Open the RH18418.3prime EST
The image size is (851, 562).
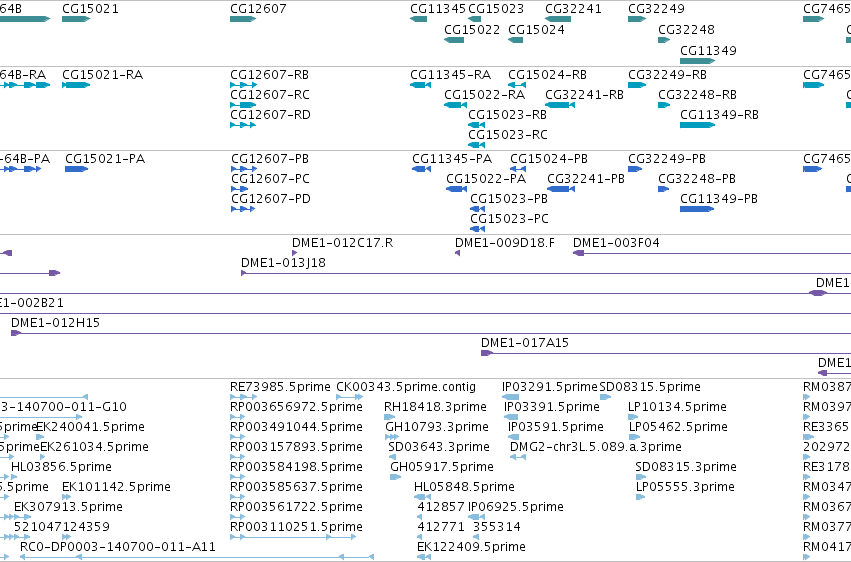(390, 417)
